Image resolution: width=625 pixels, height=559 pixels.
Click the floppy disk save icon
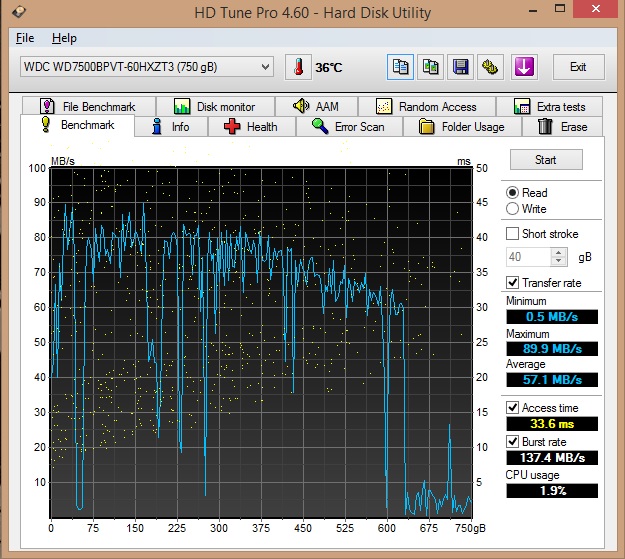pyautogui.click(x=461, y=67)
